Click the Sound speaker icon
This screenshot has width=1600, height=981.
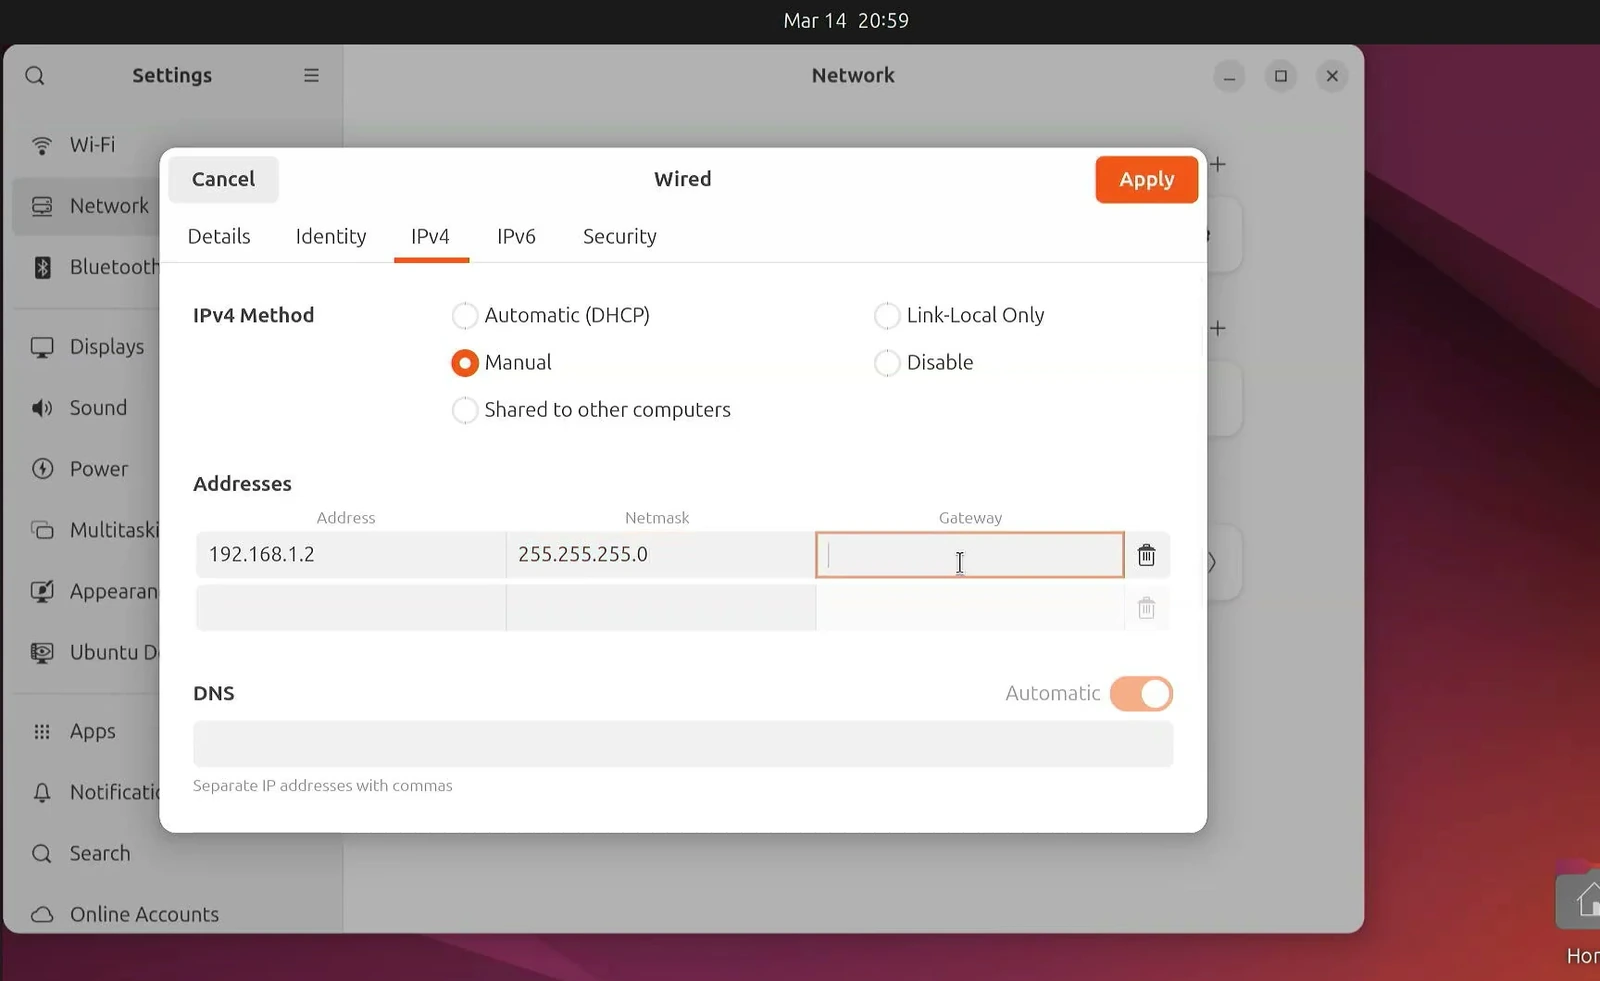(42, 408)
